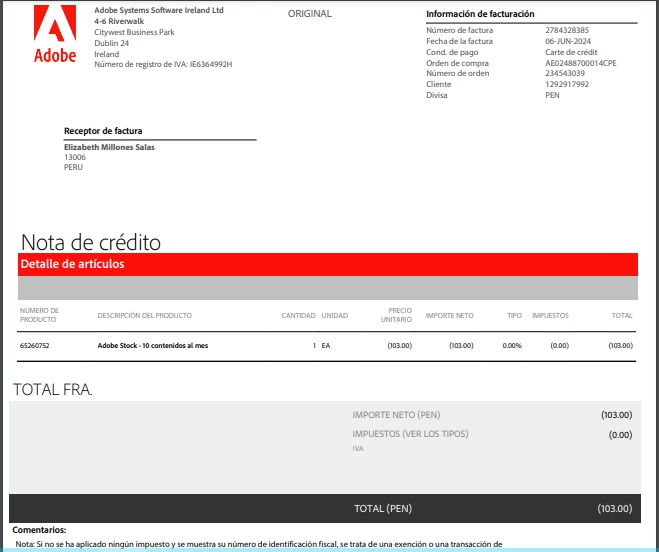The width and height of the screenshot is (659, 552).
Task: Click the address line '4-6 Riverwalk'
Action: [x=119, y=21]
